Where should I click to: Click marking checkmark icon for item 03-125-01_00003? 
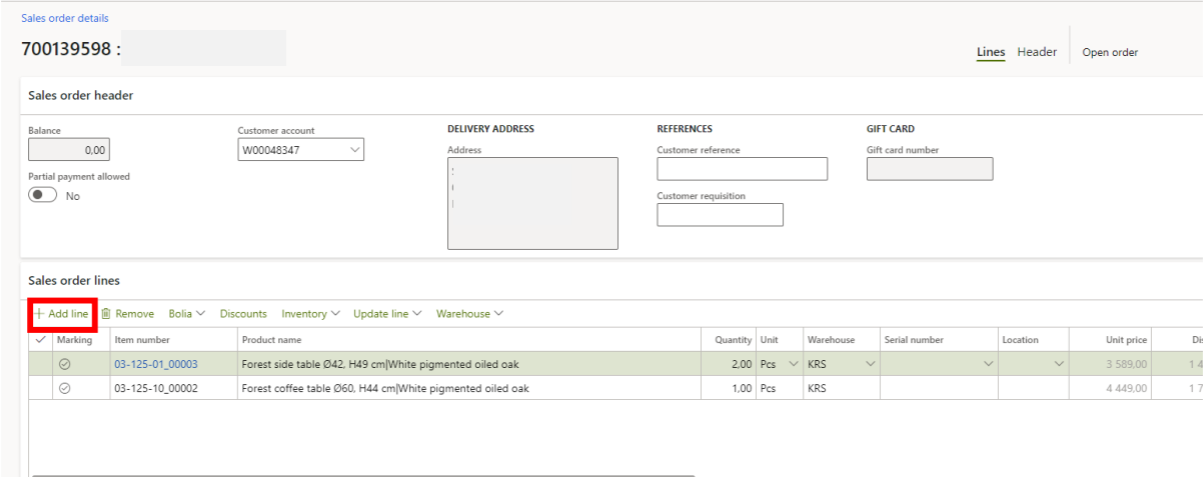click(x=65, y=364)
